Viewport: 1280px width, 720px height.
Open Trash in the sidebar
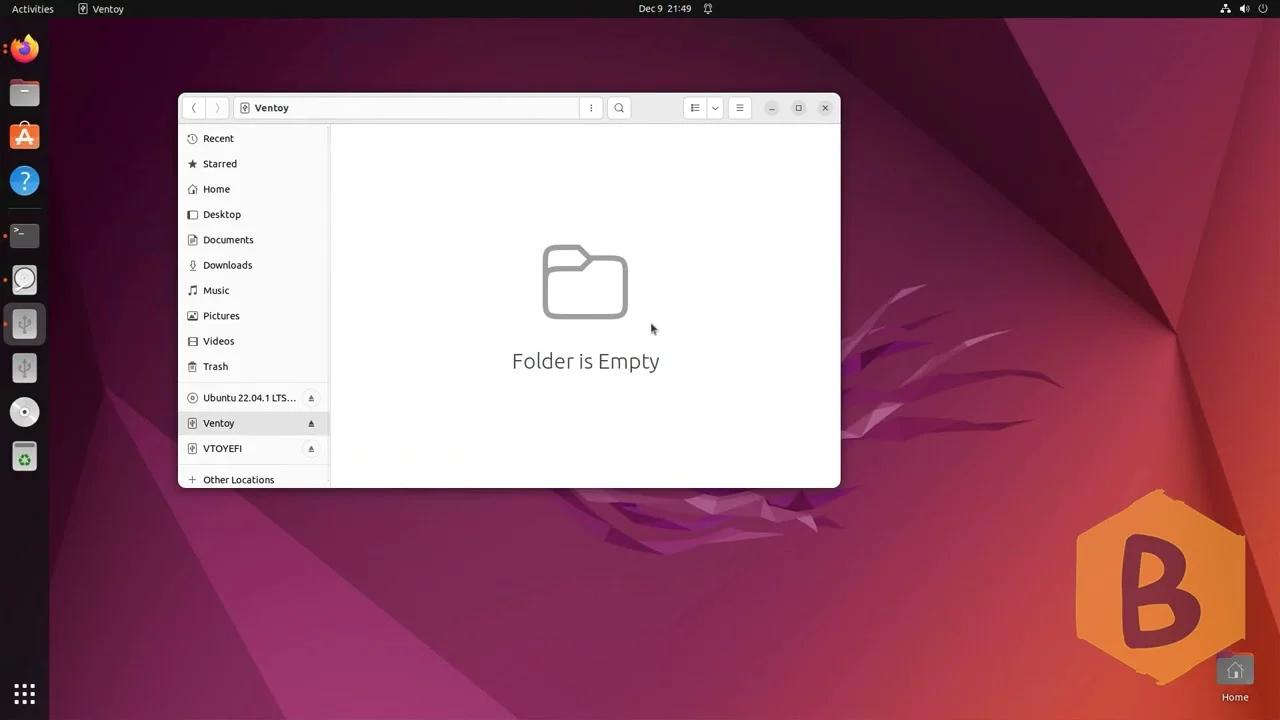254,367
